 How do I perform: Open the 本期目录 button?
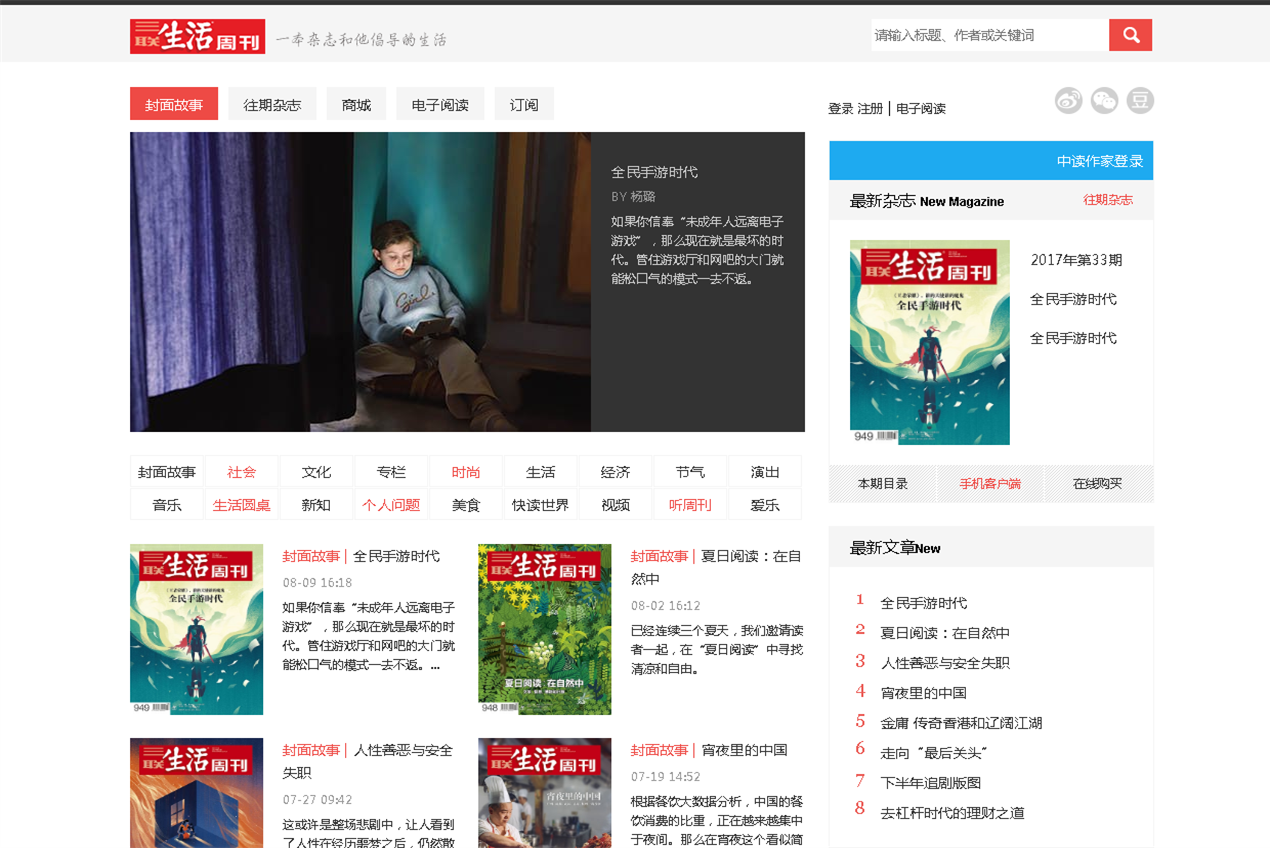point(883,484)
